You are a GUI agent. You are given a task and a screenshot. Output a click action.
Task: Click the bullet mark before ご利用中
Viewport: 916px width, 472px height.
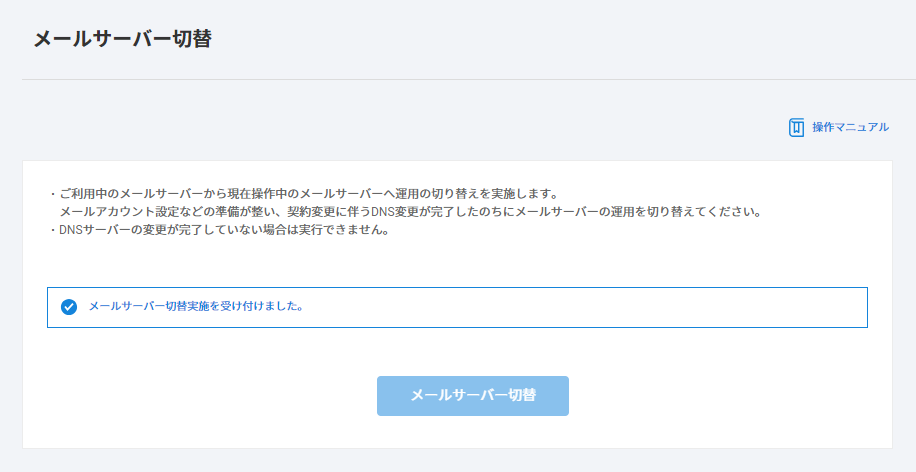[53, 193]
